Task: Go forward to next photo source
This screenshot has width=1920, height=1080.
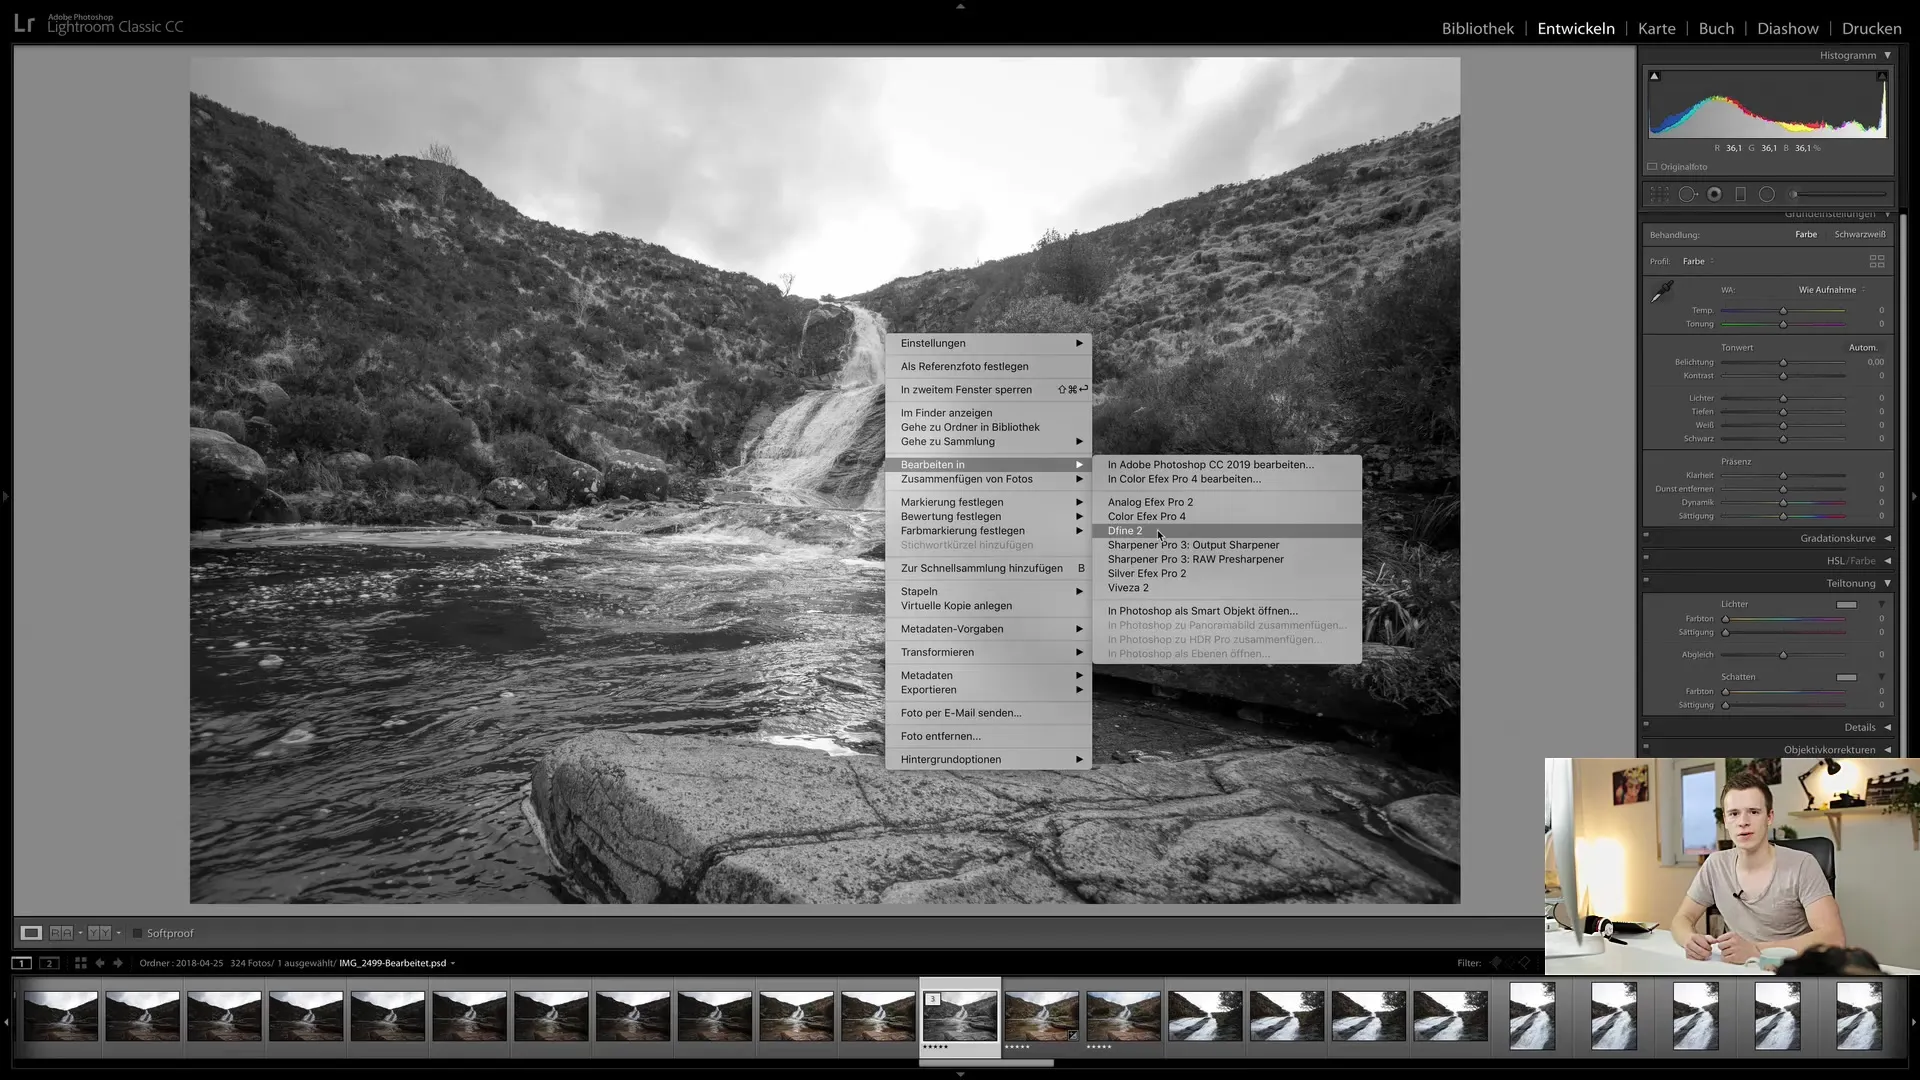Action: coord(118,963)
